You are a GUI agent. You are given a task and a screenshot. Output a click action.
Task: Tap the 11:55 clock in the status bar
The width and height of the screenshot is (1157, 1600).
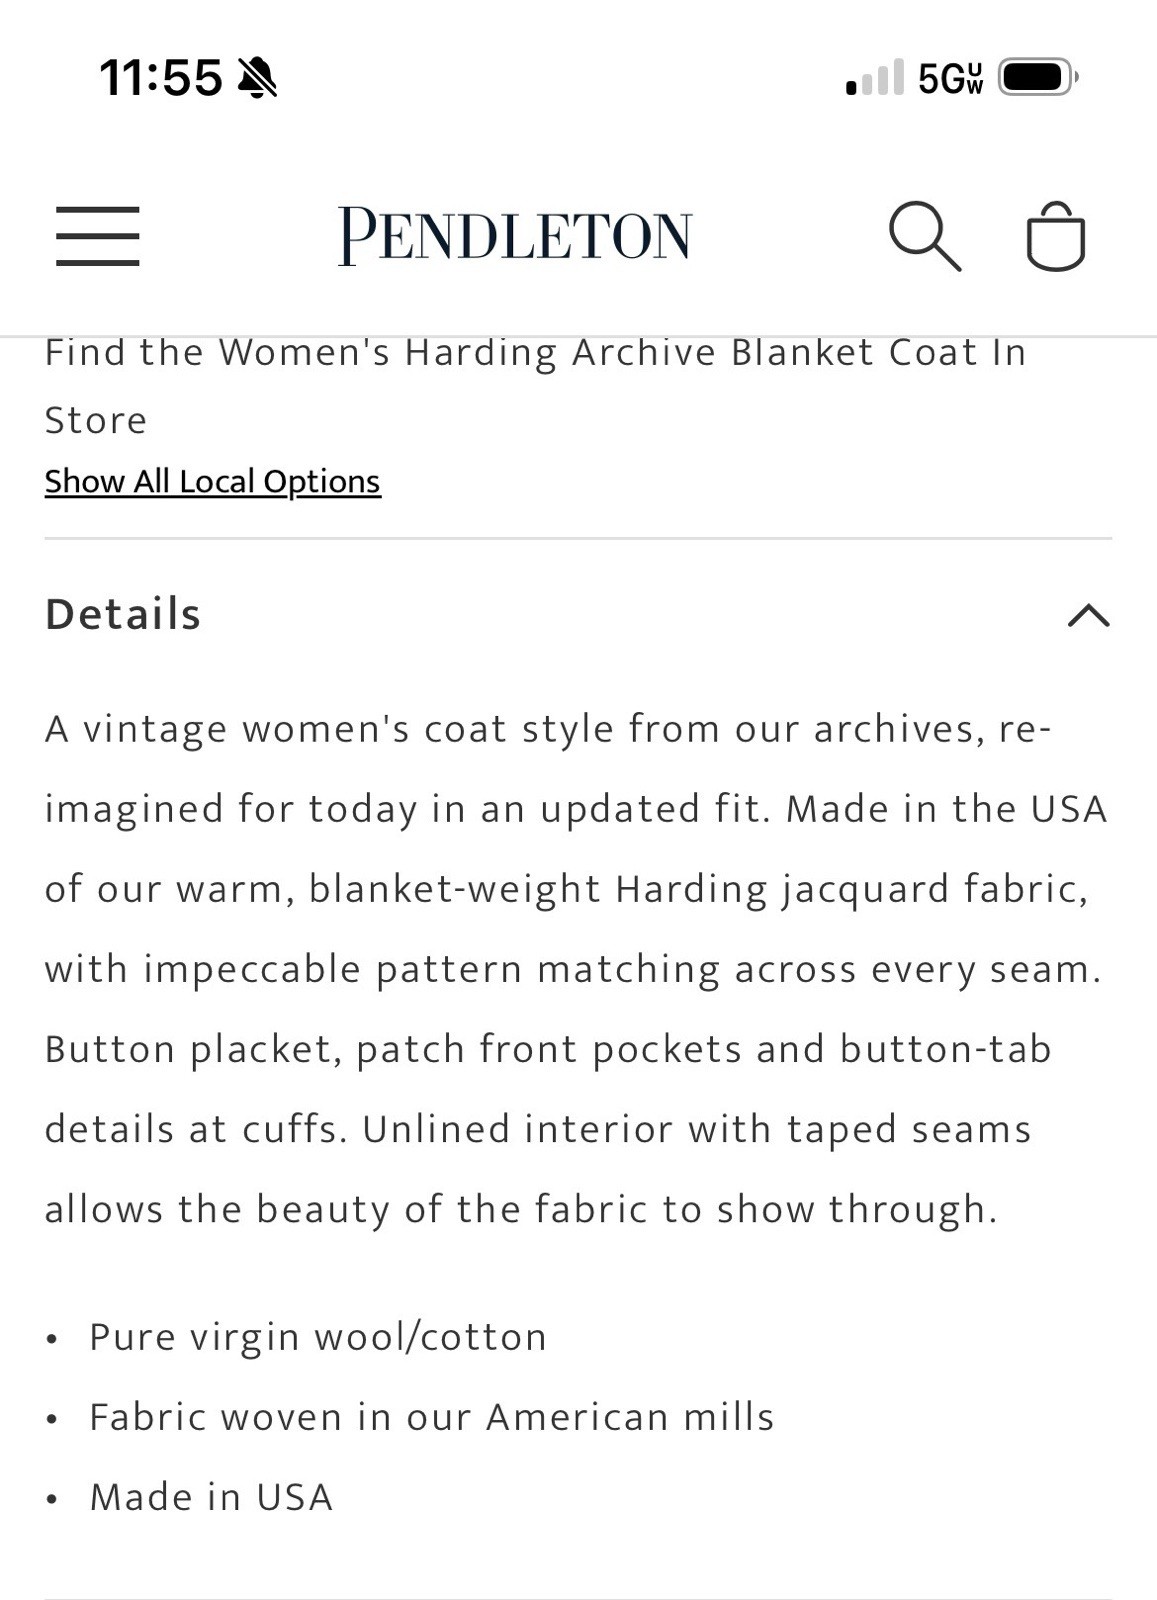click(161, 77)
